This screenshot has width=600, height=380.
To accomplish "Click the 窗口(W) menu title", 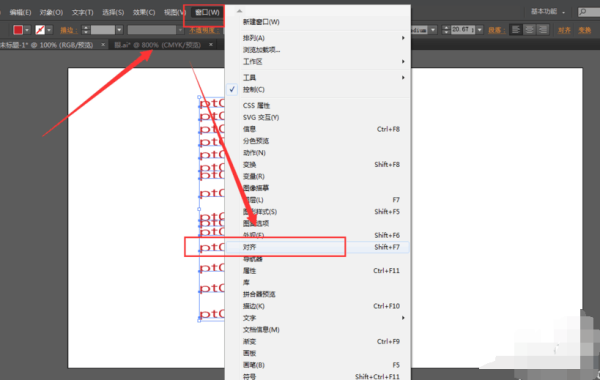I will point(207,13).
